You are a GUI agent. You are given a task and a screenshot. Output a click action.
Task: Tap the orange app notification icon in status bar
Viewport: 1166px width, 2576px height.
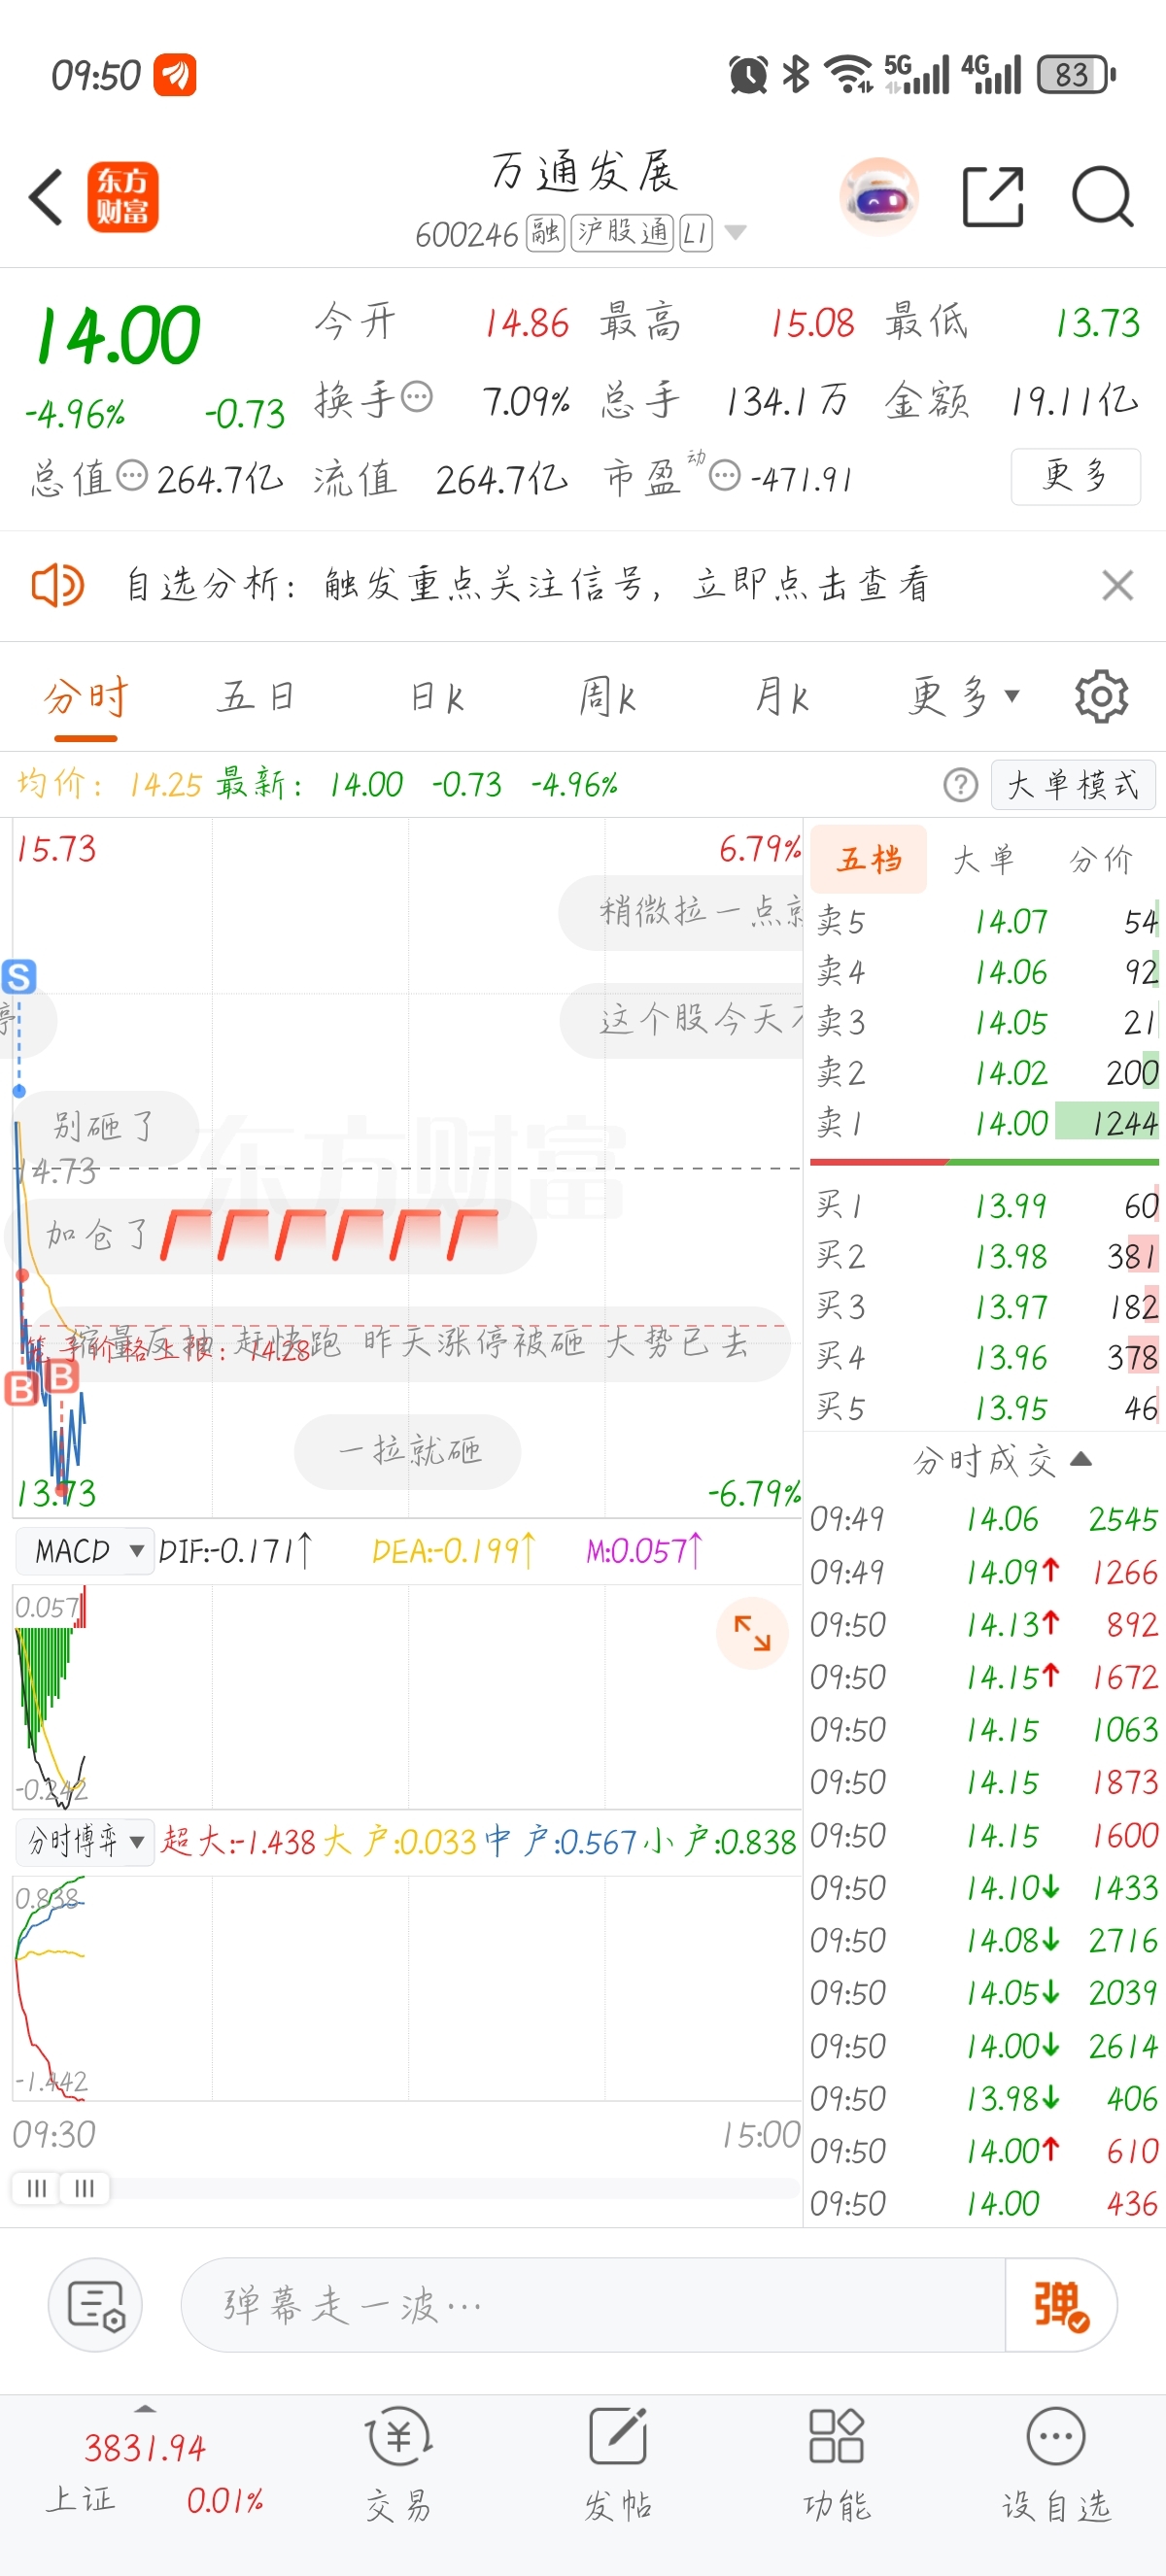pos(174,75)
